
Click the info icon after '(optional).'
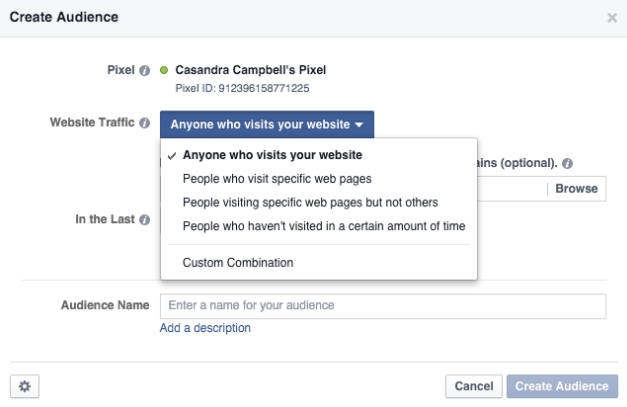click(567, 164)
